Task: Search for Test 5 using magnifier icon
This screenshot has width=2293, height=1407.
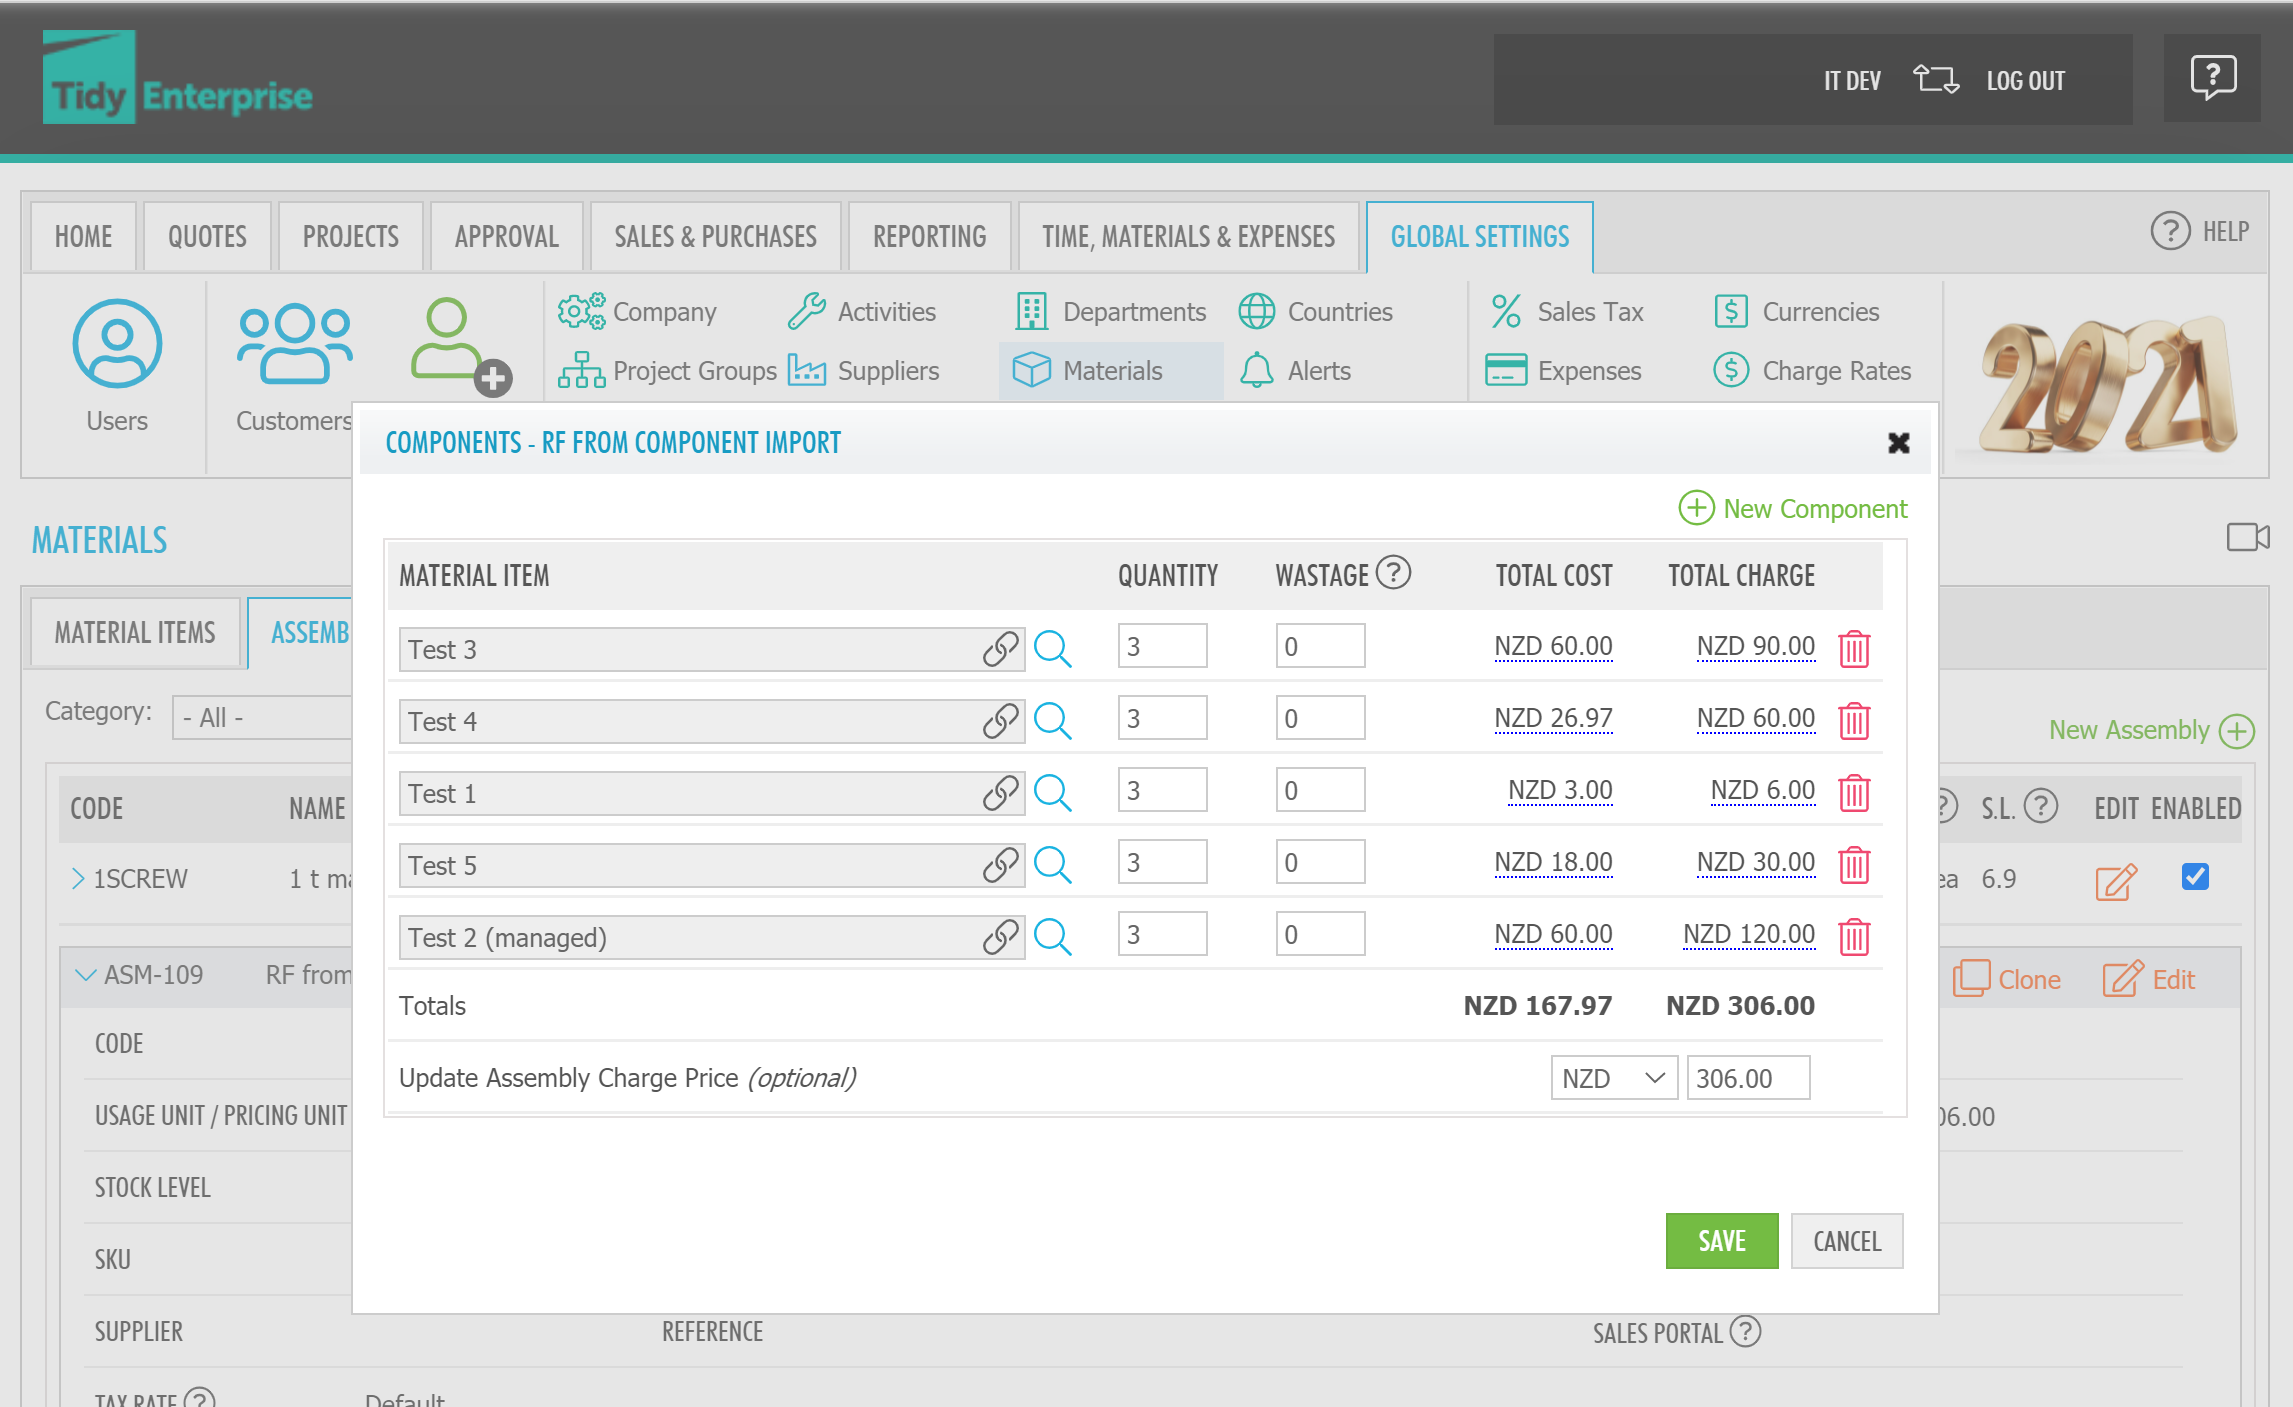Action: (x=1053, y=864)
